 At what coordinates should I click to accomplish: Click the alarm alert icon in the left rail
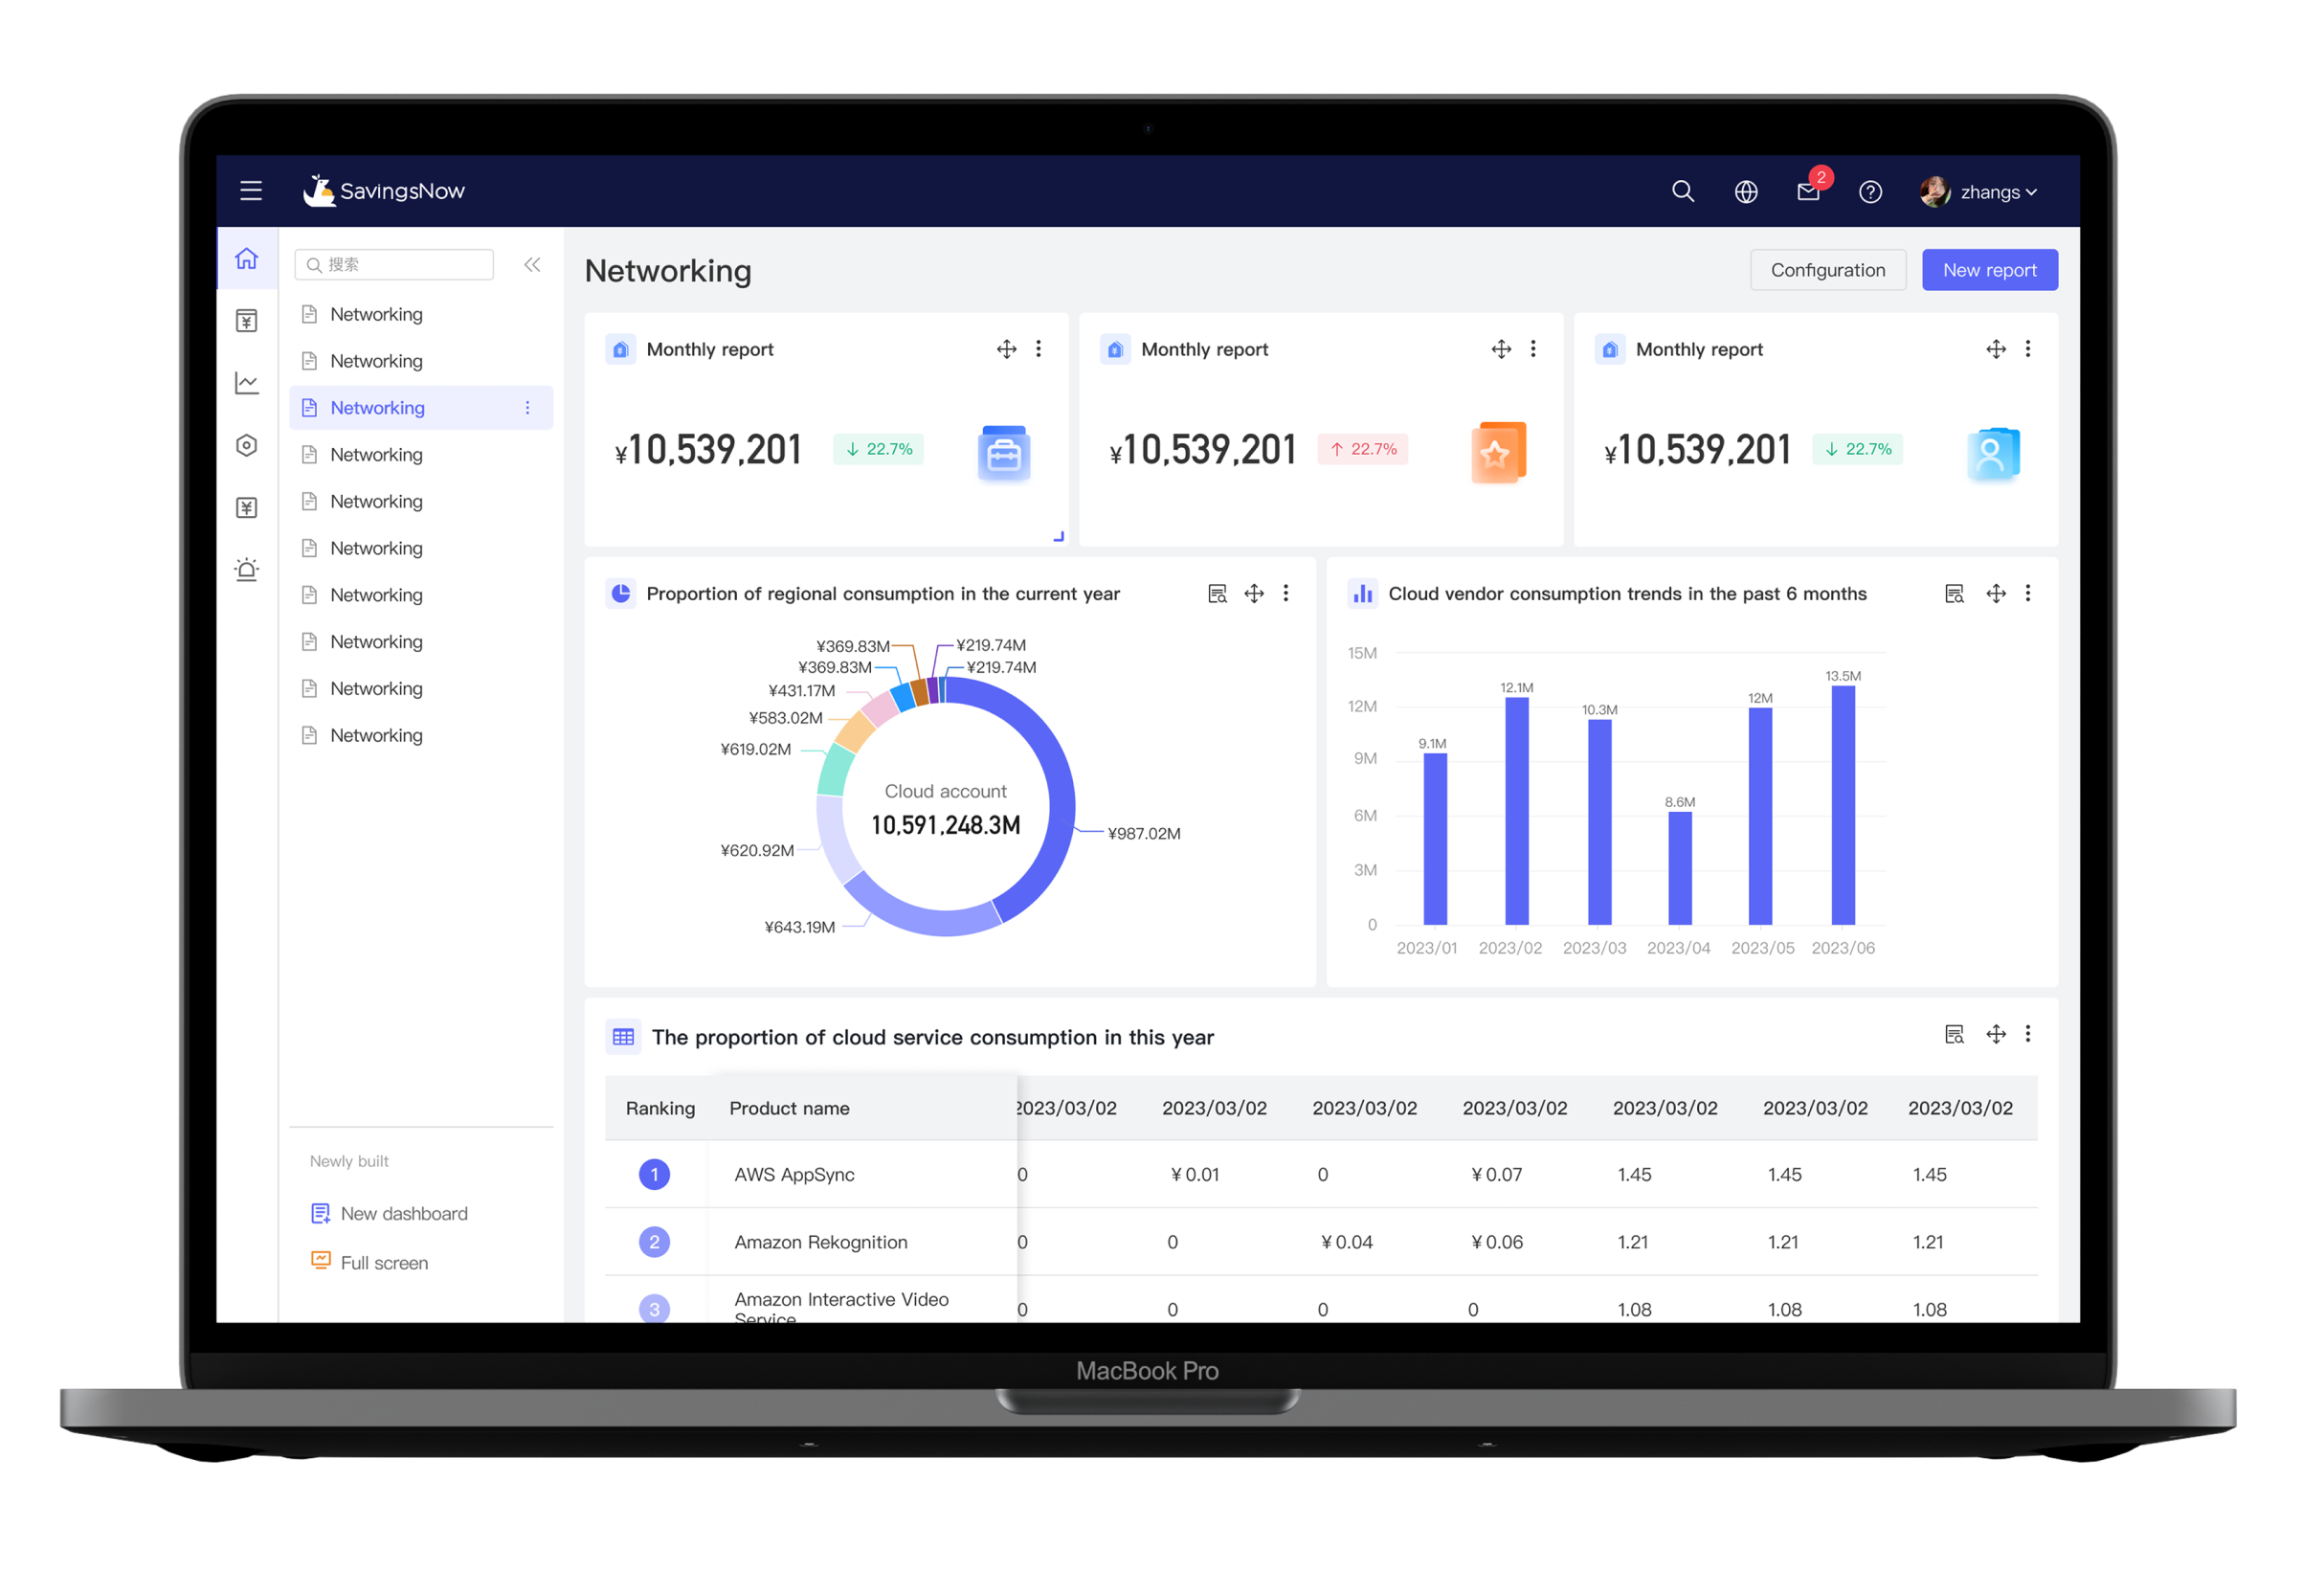click(247, 570)
